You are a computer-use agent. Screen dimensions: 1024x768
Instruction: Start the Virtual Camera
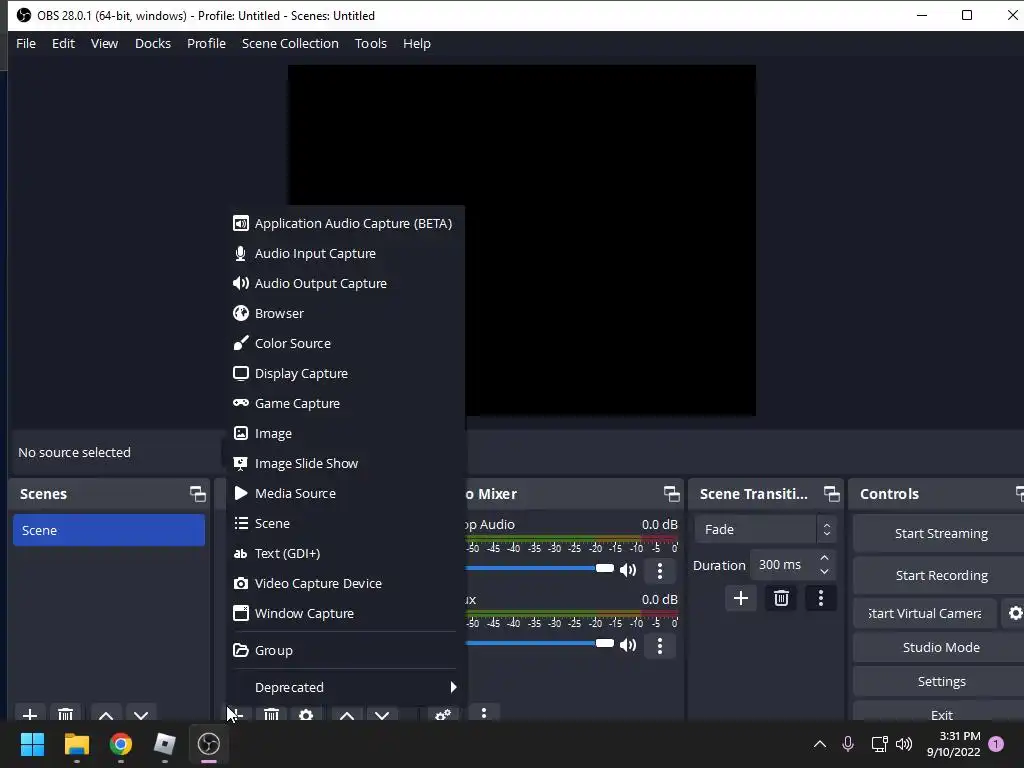pyautogui.click(x=925, y=613)
